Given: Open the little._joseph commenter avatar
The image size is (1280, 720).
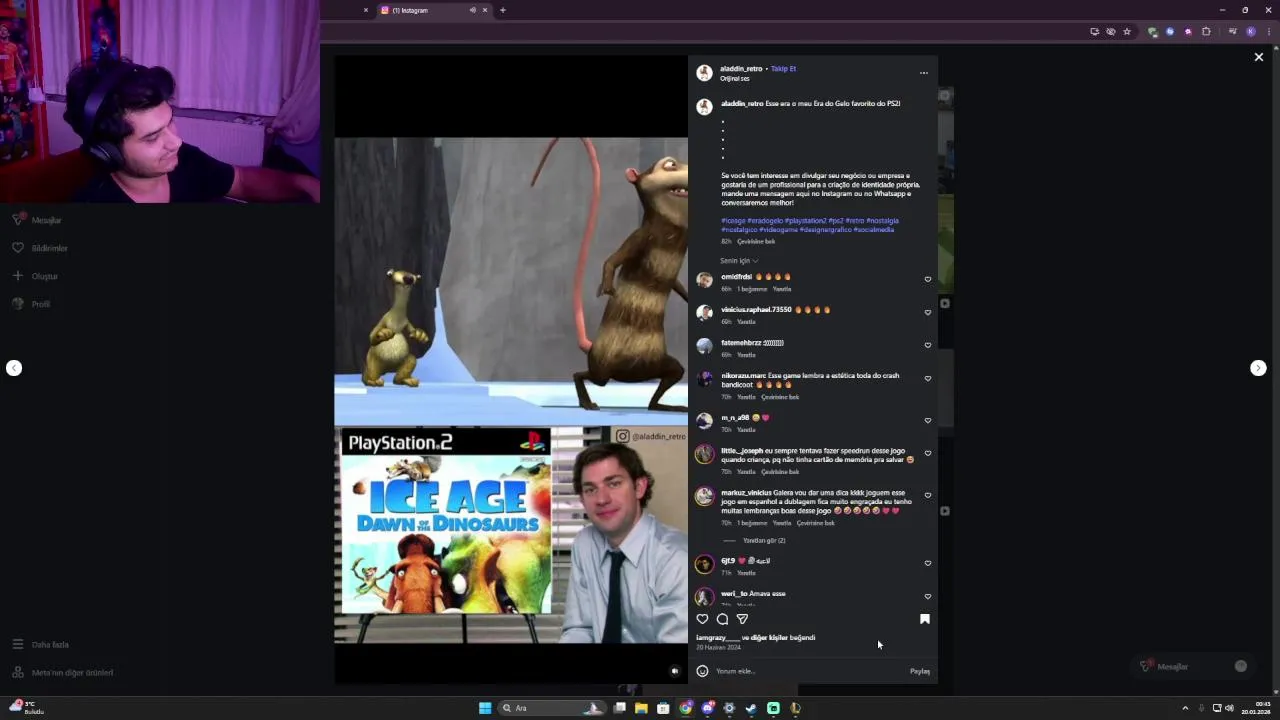Looking at the screenshot, I should click(x=704, y=455).
